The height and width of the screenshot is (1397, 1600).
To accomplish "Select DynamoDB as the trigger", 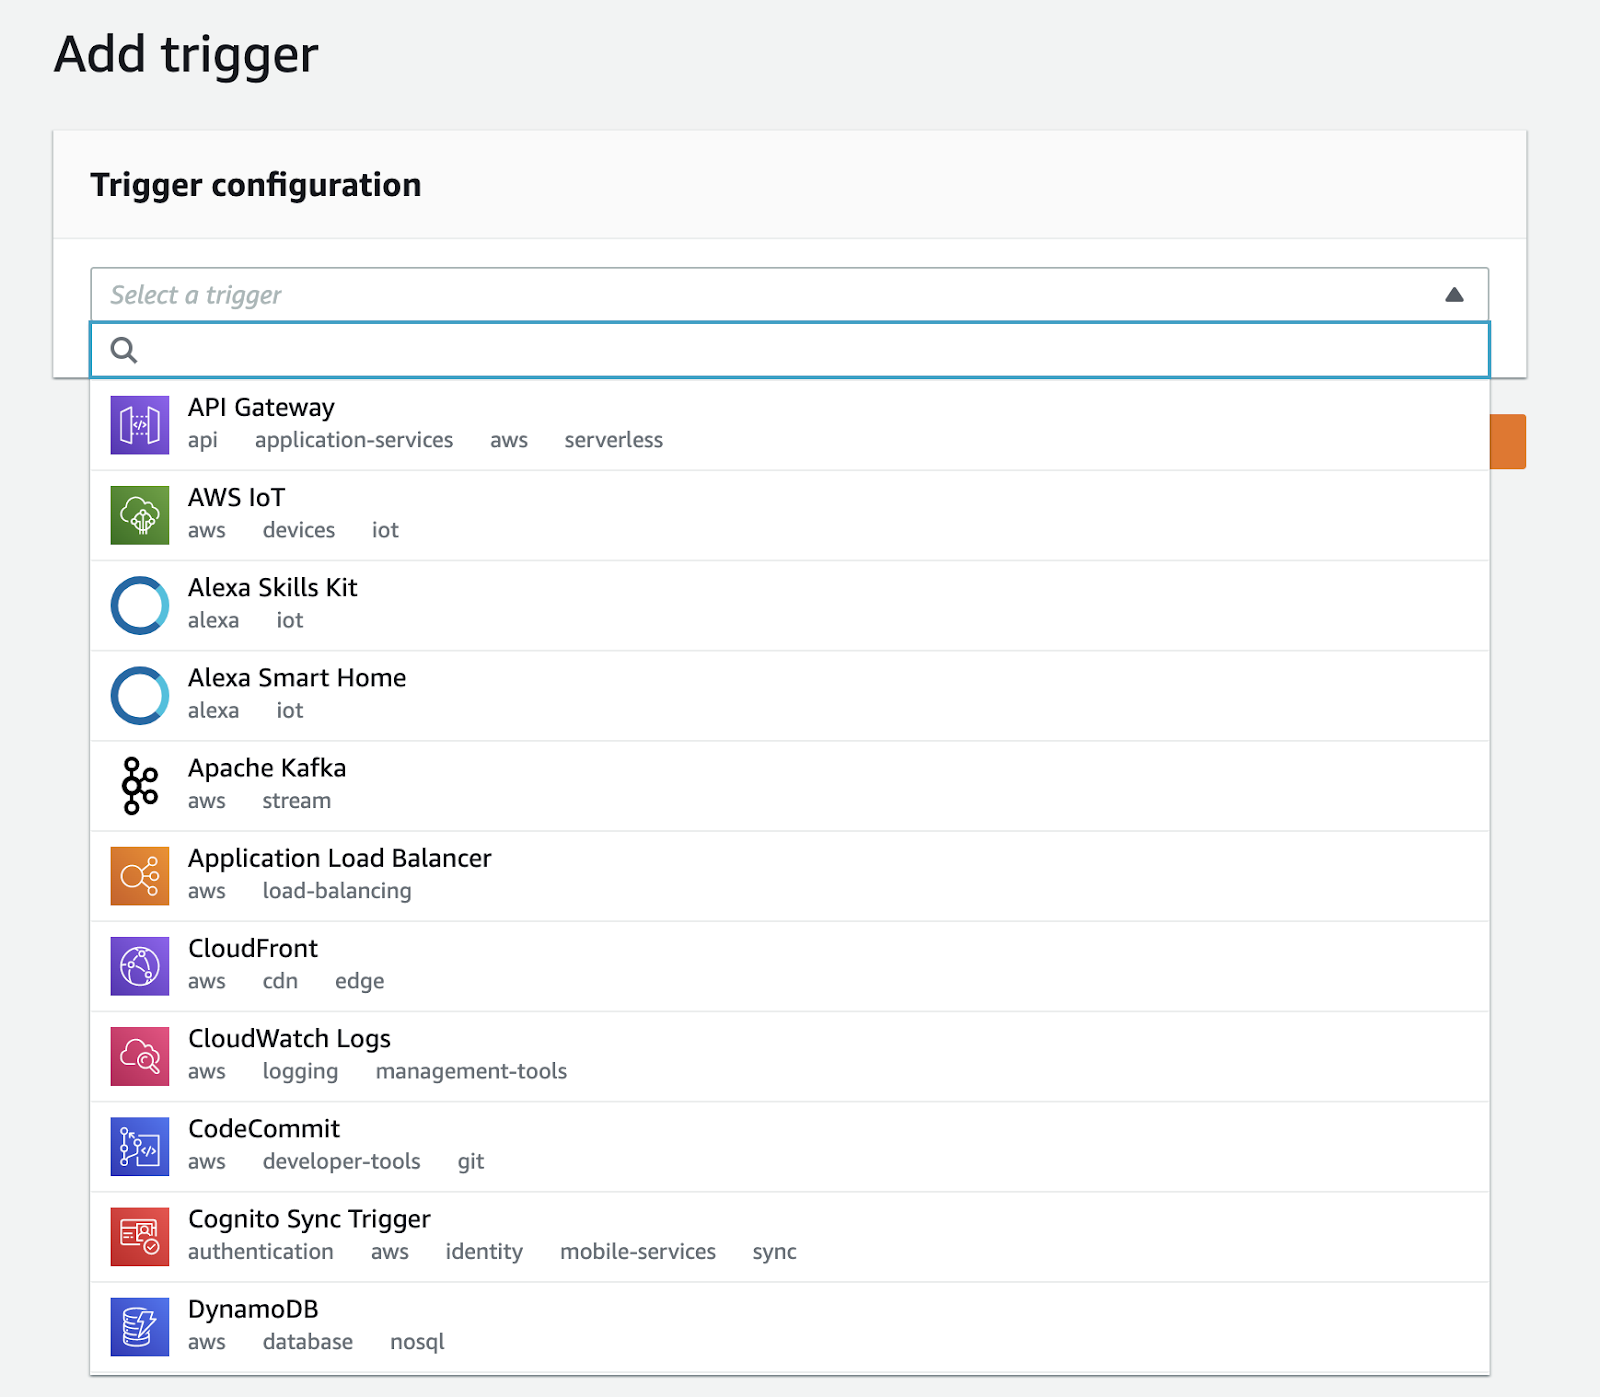I will (x=789, y=1327).
